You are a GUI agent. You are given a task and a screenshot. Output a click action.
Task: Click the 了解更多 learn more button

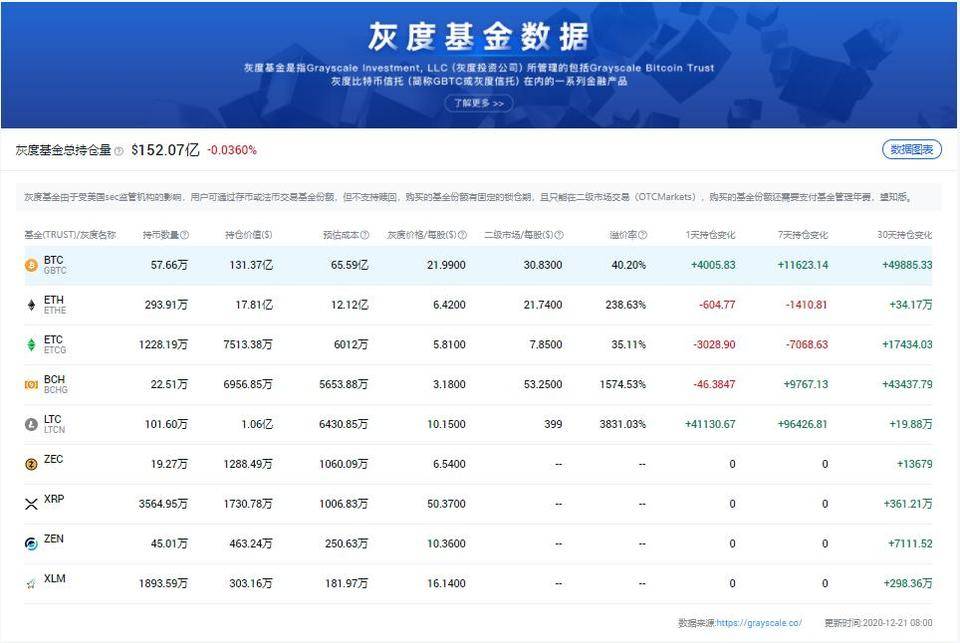tap(479, 103)
